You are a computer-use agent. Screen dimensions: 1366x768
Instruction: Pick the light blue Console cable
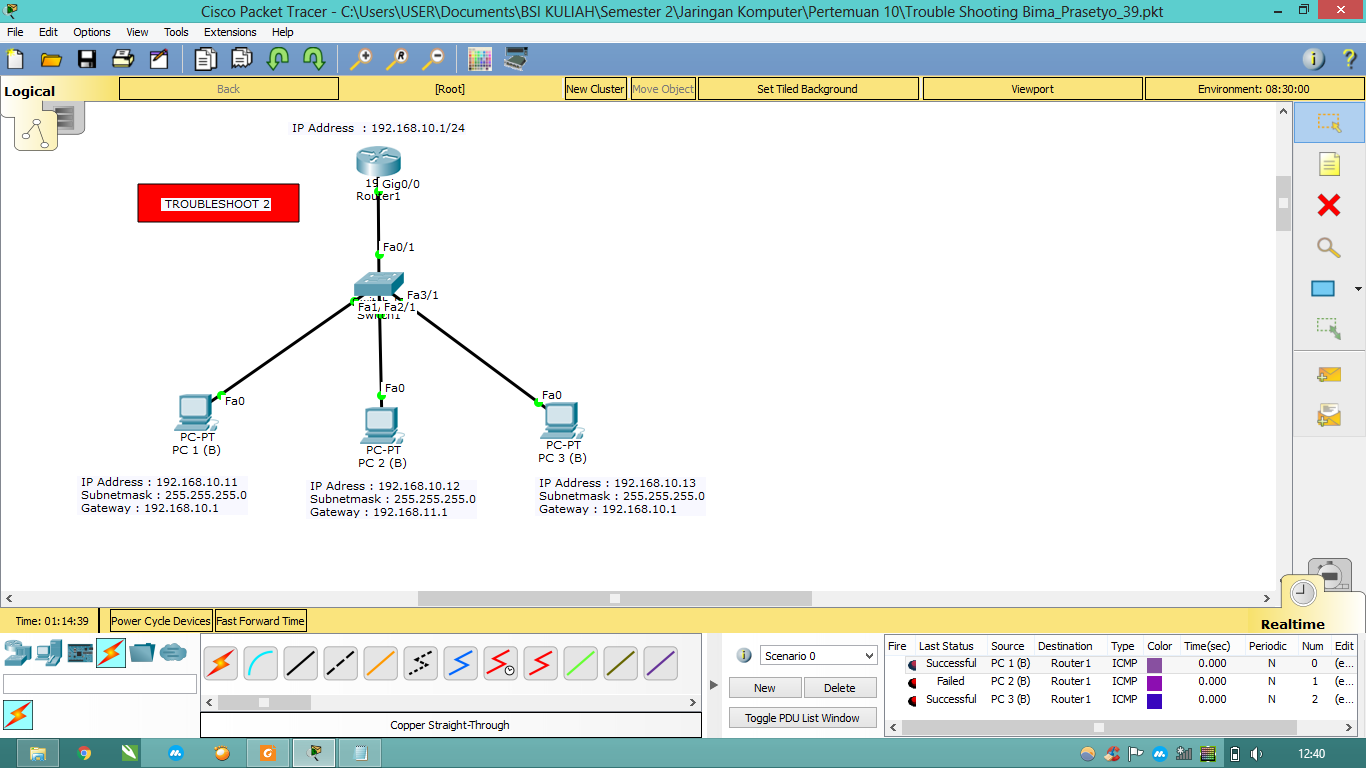261,663
